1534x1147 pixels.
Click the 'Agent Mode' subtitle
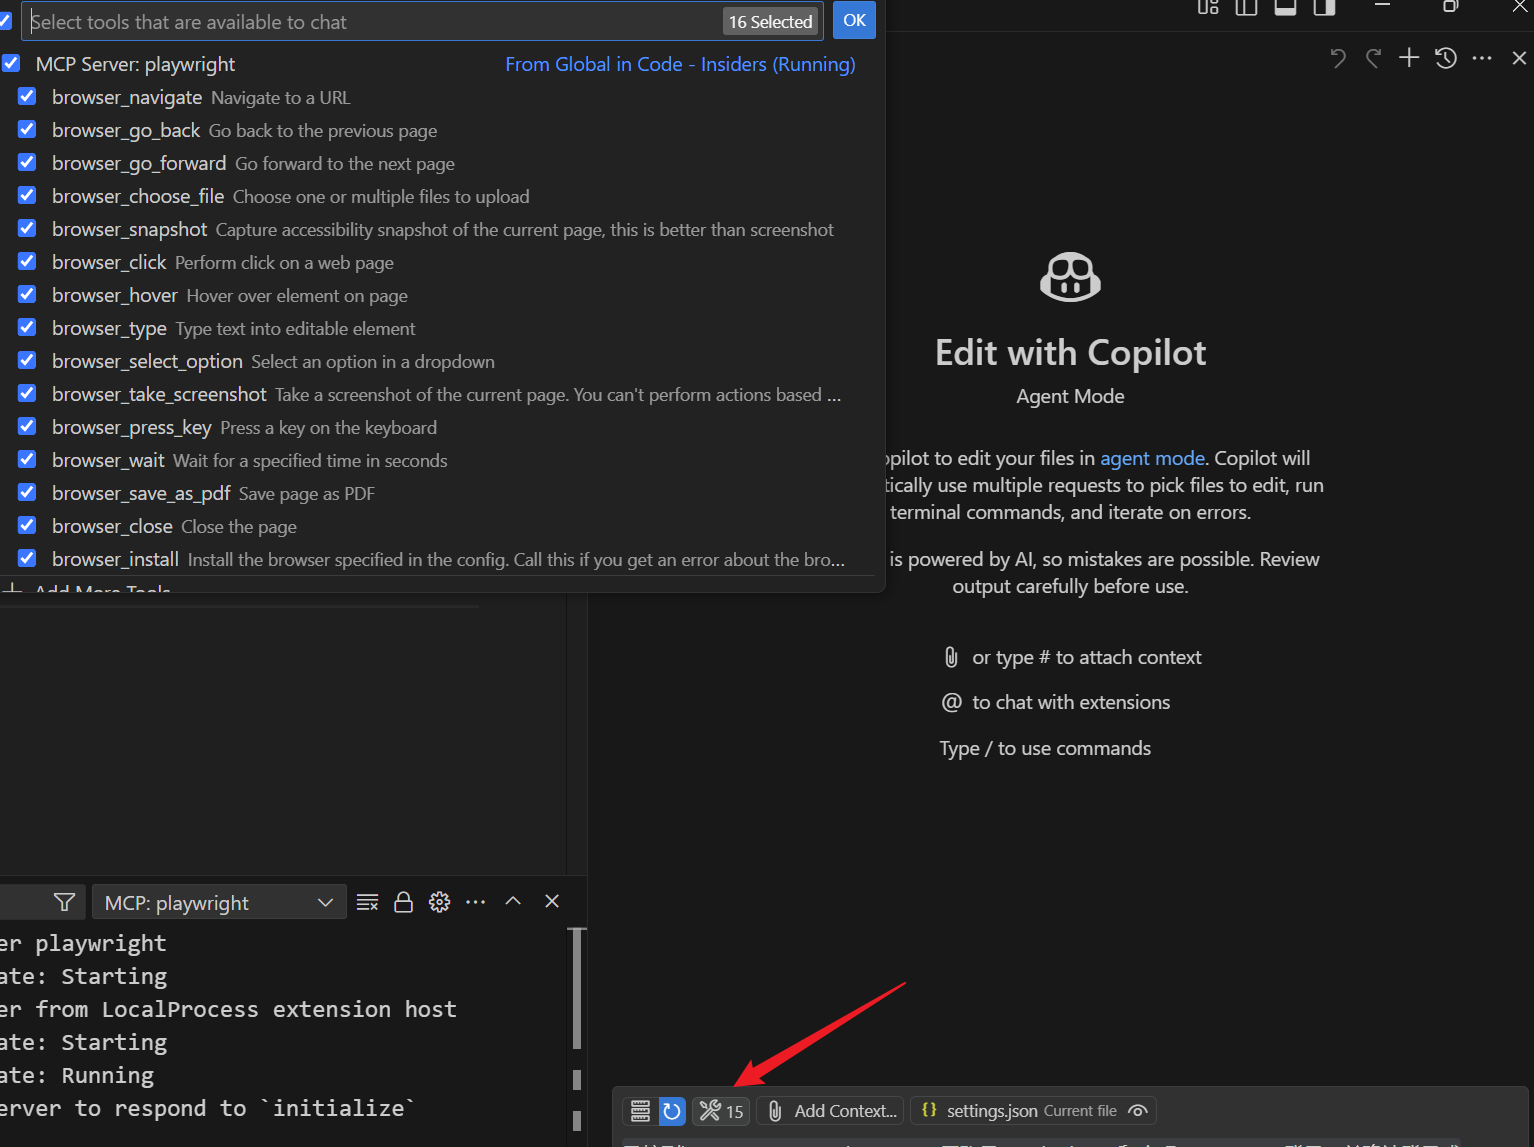[x=1070, y=396]
